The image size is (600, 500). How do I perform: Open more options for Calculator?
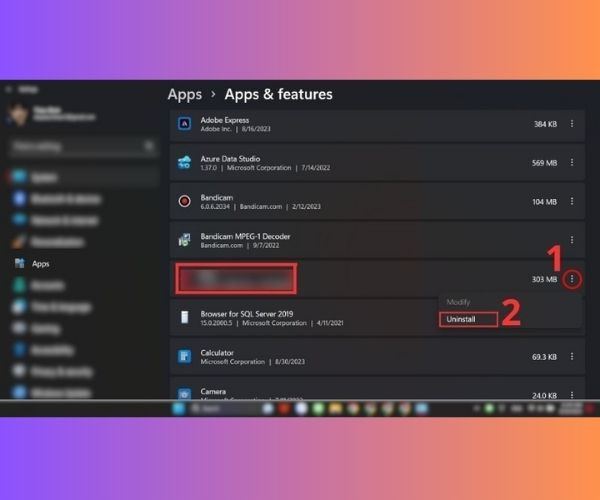point(572,357)
